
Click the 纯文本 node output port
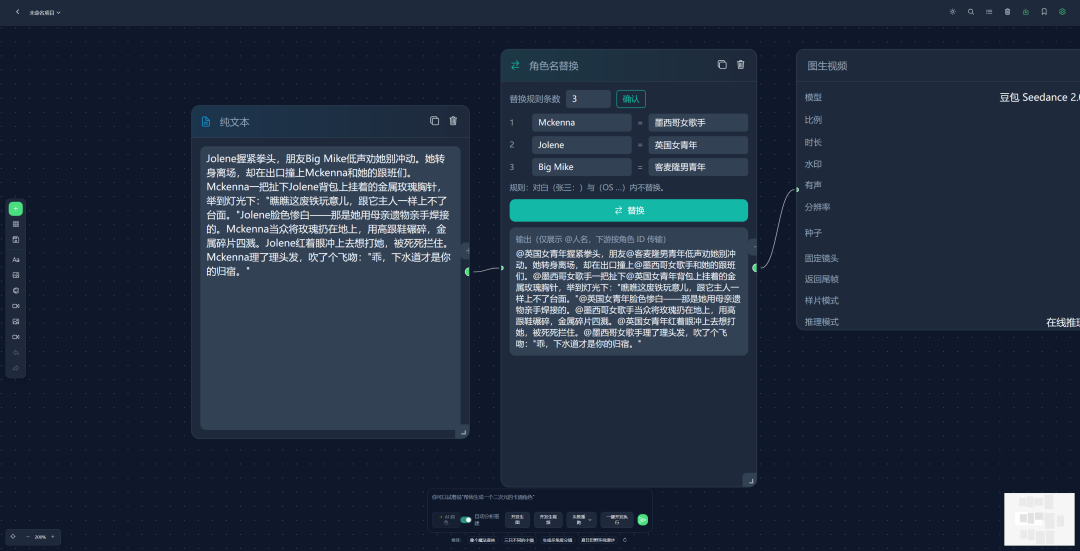(x=468, y=271)
